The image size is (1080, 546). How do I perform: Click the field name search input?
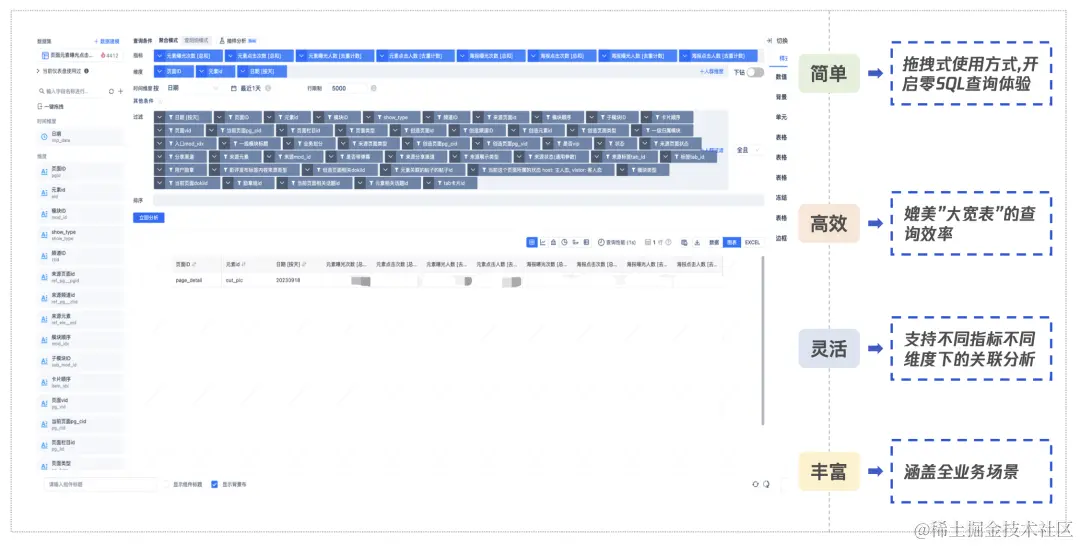[x=72, y=91]
